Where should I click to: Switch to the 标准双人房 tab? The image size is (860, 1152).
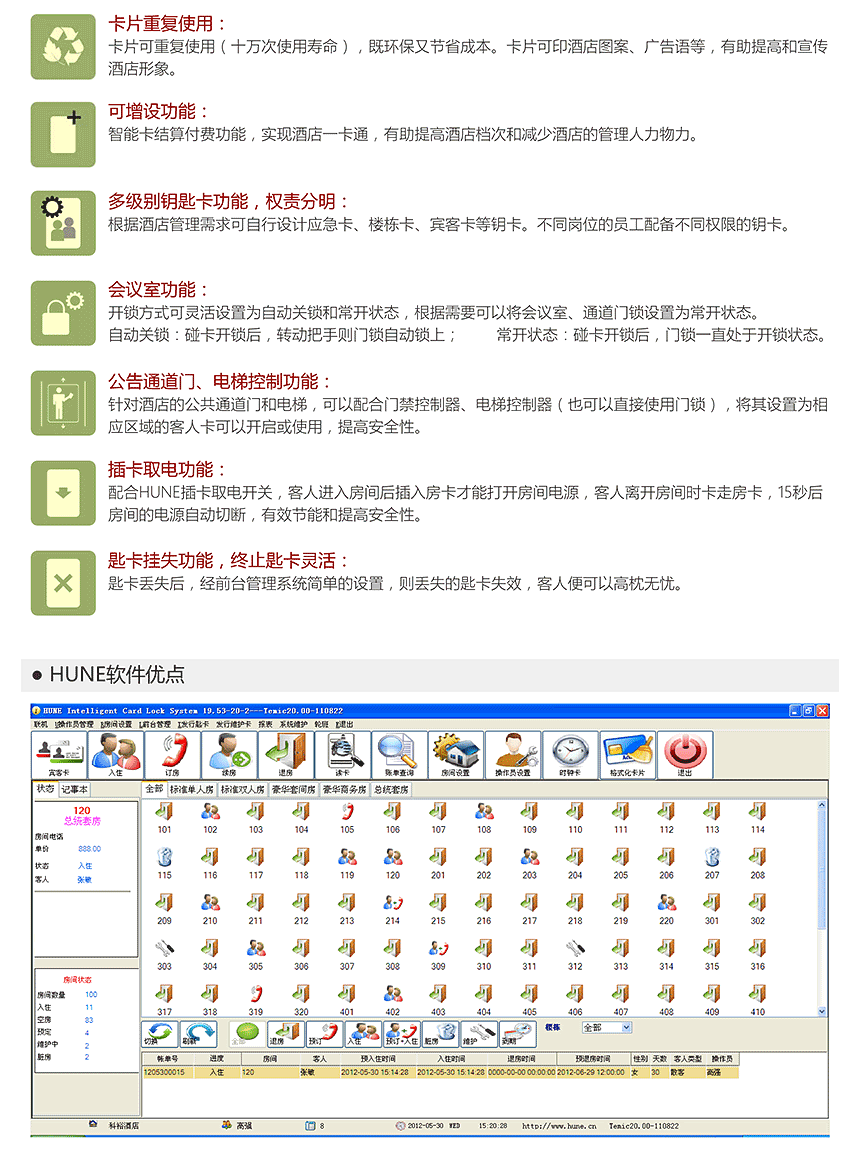click(x=242, y=790)
